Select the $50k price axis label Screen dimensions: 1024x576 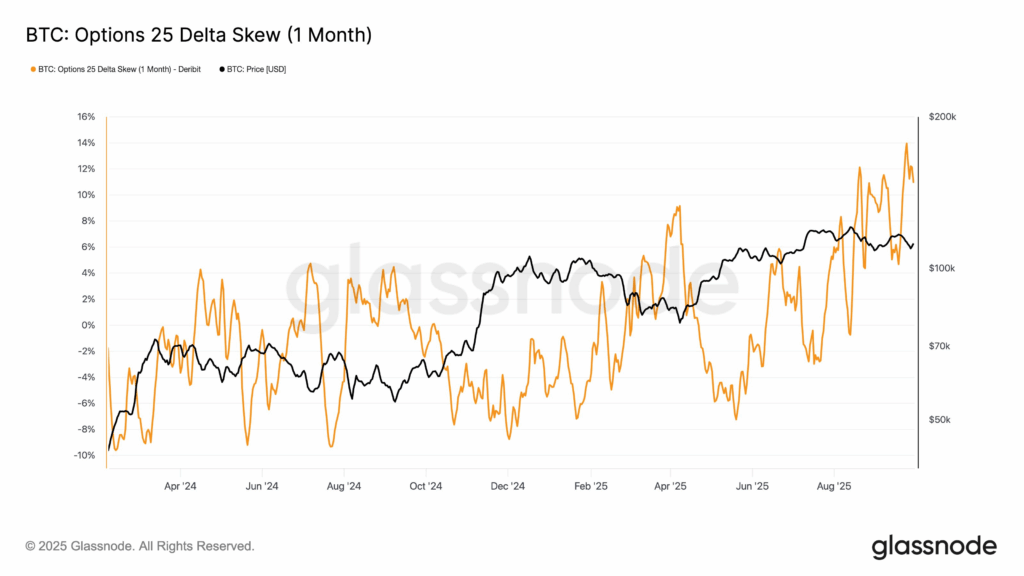click(940, 419)
